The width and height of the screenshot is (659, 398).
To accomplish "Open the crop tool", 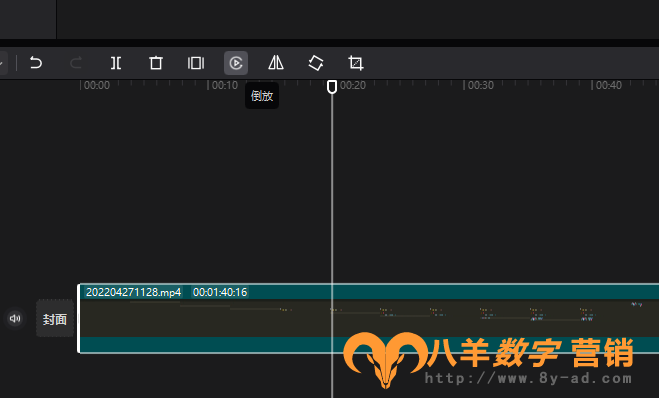I will click(x=356, y=63).
